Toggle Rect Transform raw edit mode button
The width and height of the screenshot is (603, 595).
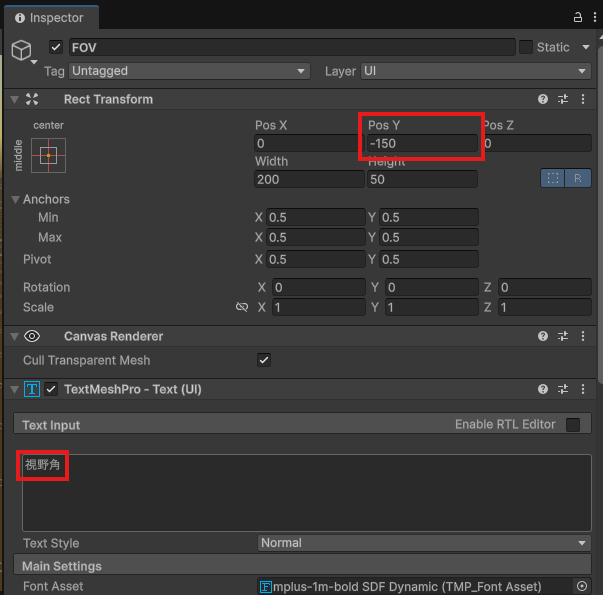pos(577,178)
